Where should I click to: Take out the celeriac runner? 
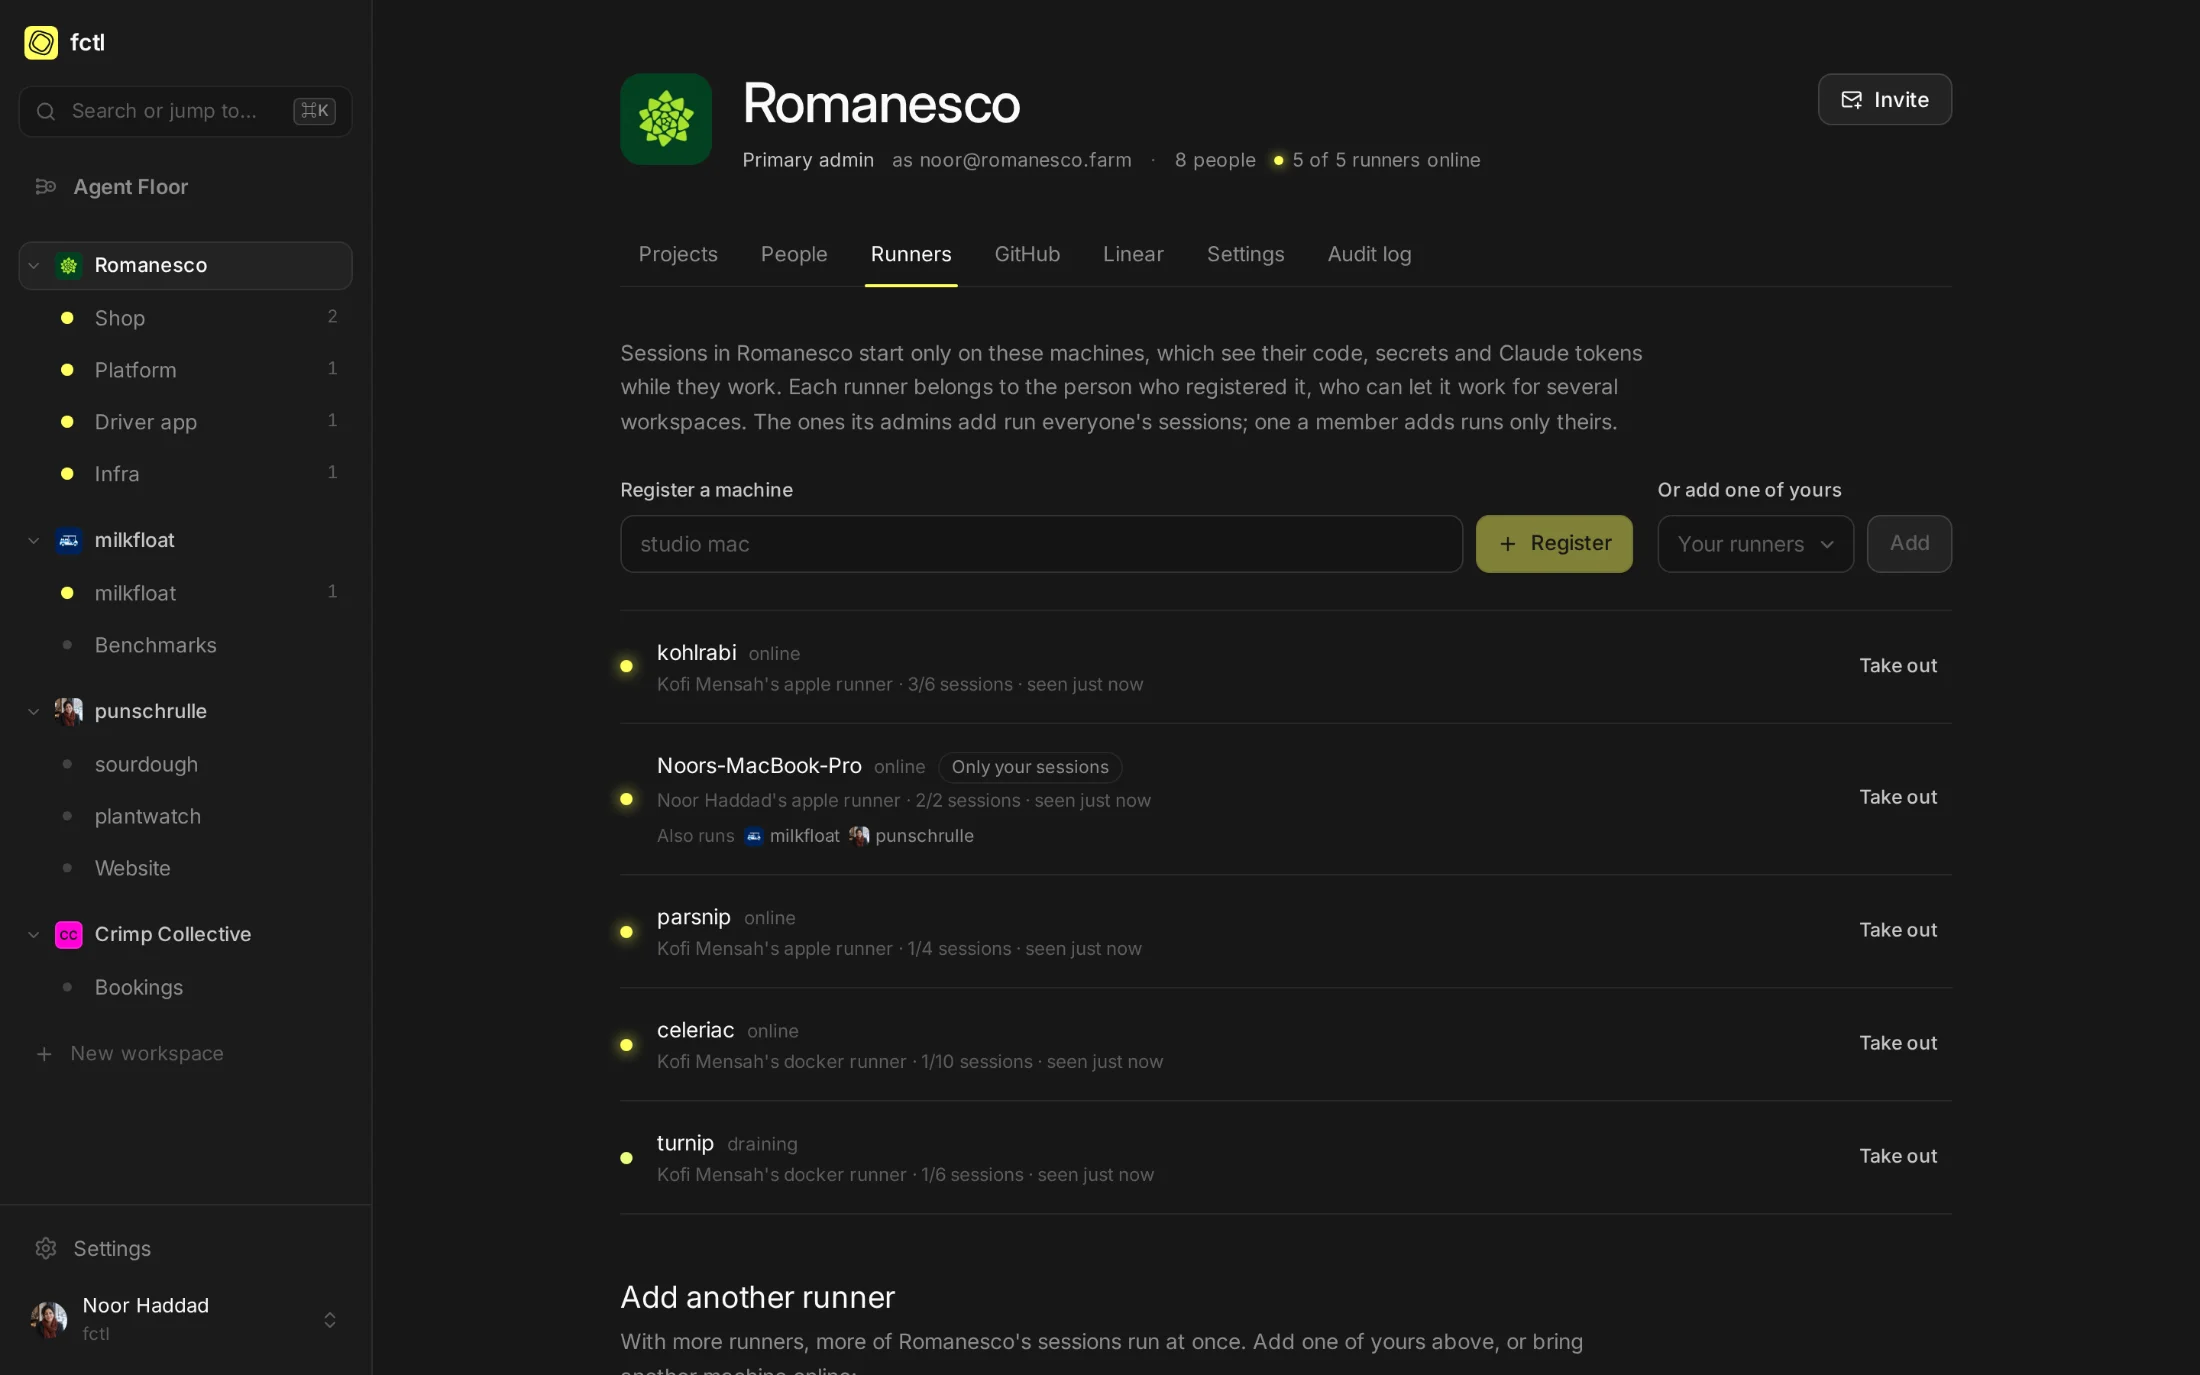[x=1898, y=1043]
